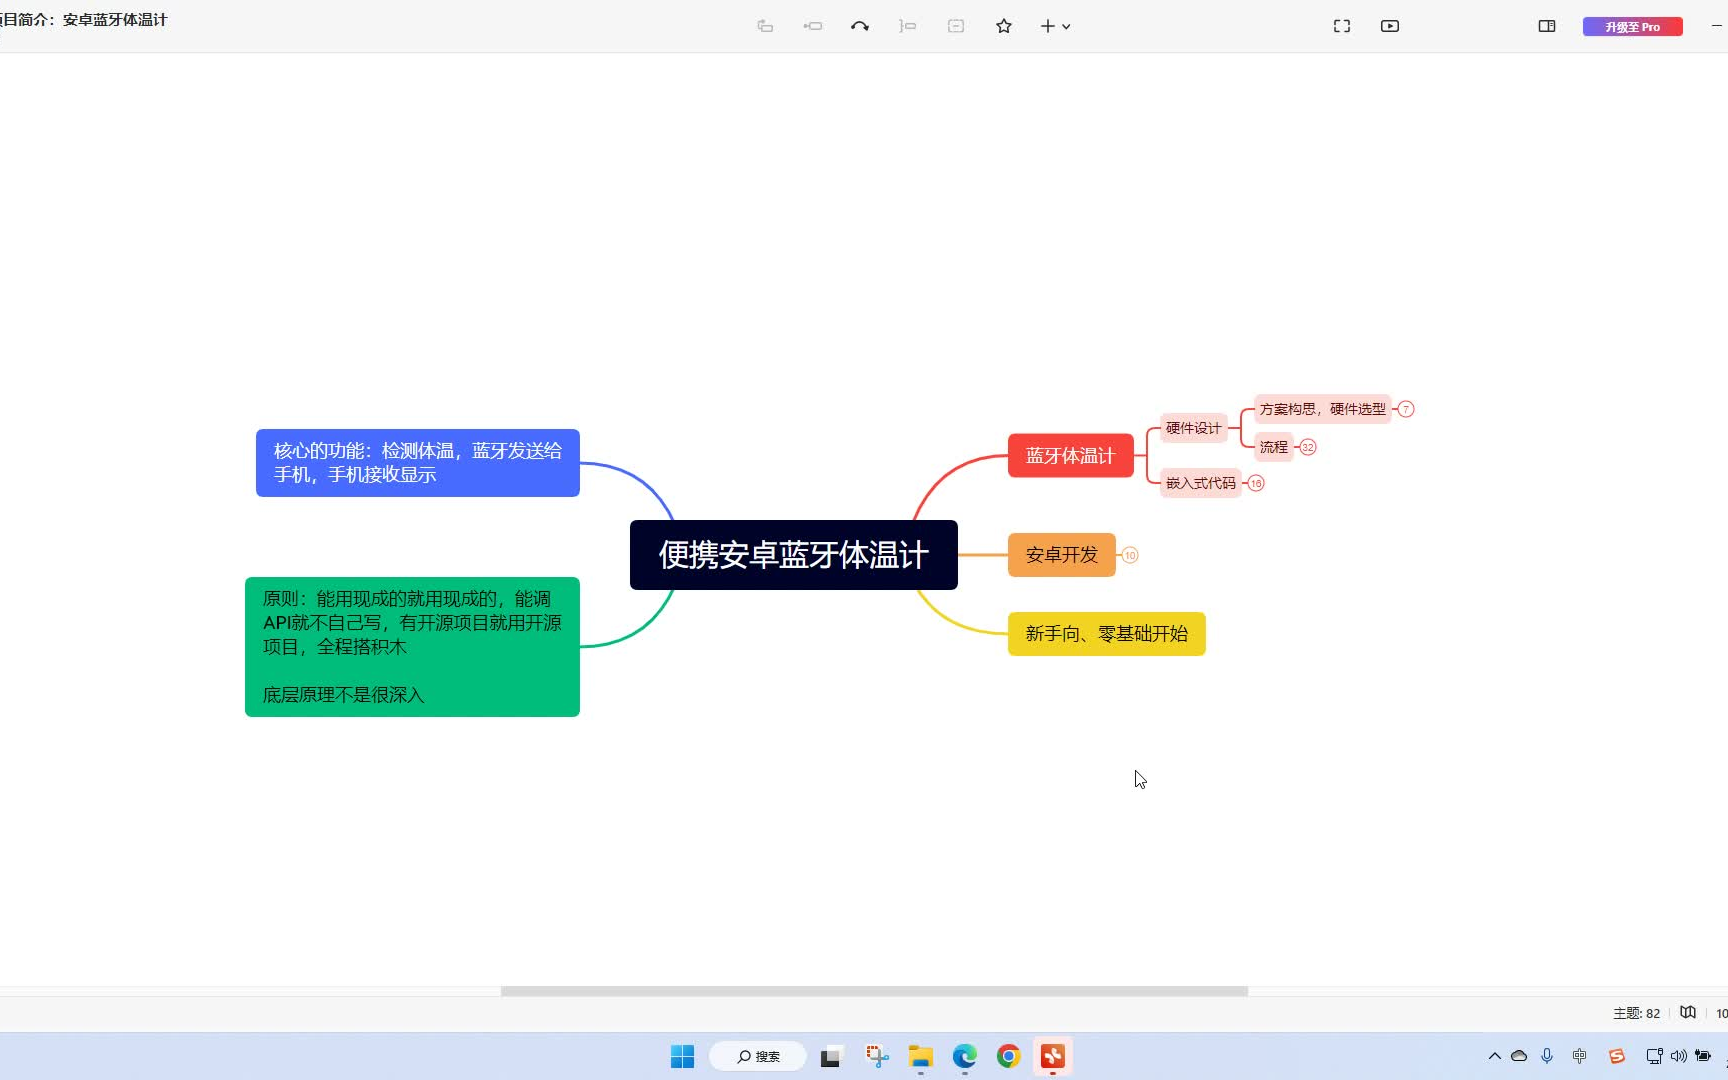
Task: Expand the 安卓开发 branch badge 10
Action: click(1130, 555)
